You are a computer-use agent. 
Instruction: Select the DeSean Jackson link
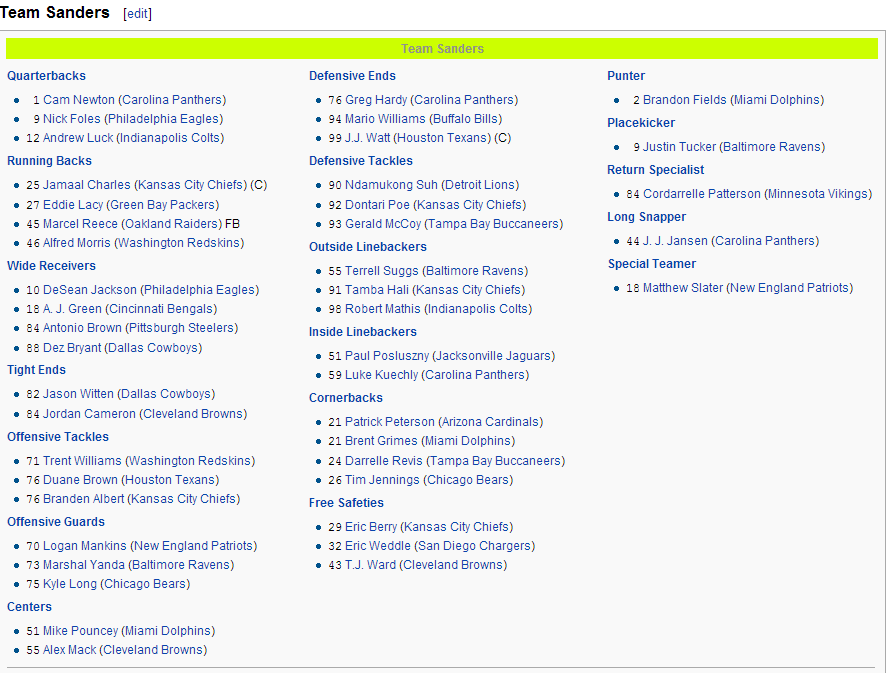[90, 290]
